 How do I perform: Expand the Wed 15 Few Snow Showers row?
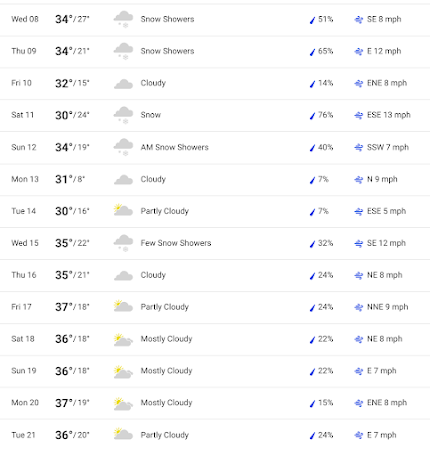click(215, 243)
